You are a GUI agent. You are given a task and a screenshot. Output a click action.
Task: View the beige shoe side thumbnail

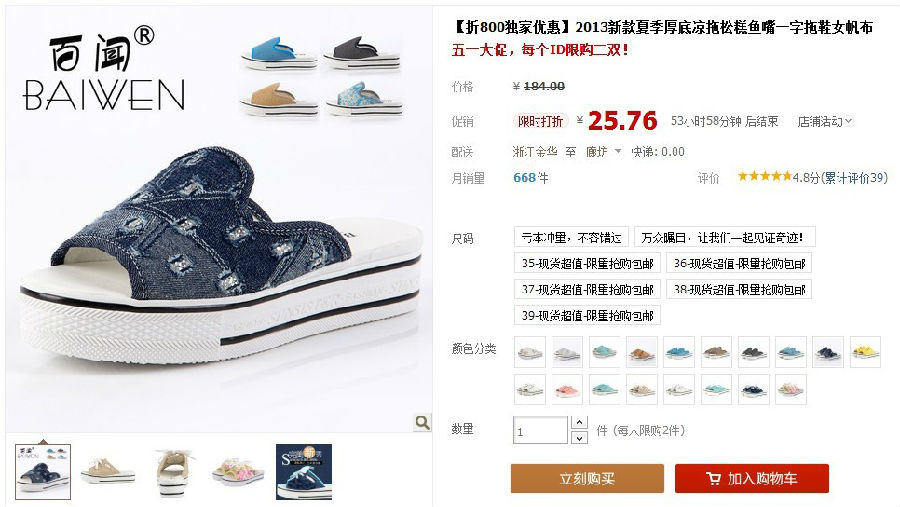point(107,471)
